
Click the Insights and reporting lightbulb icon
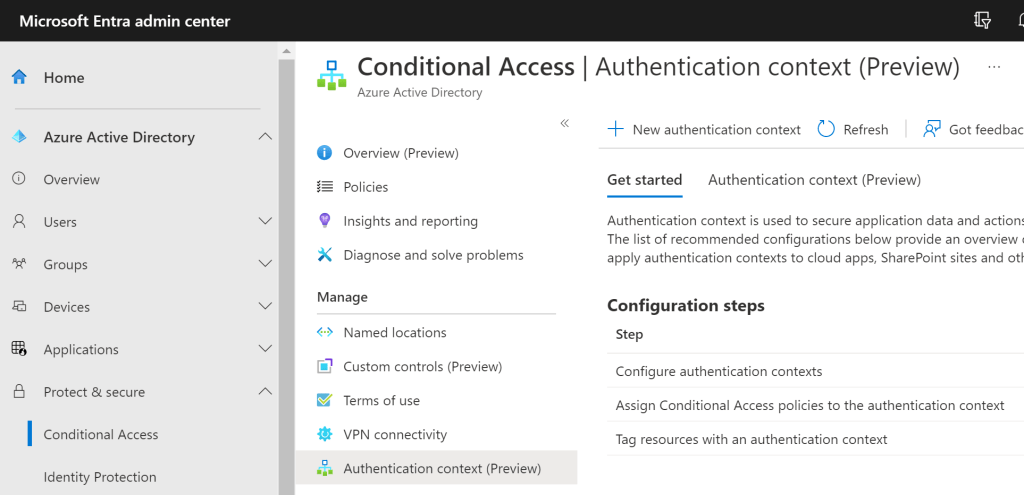click(324, 221)
